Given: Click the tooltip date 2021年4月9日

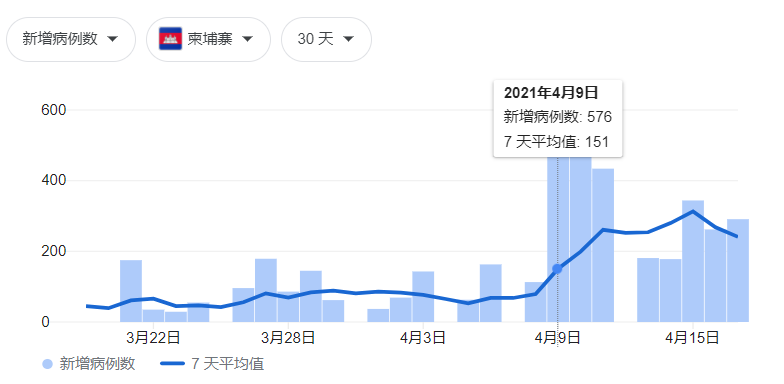Looking at the screenshot, I should tap(551, 93).
